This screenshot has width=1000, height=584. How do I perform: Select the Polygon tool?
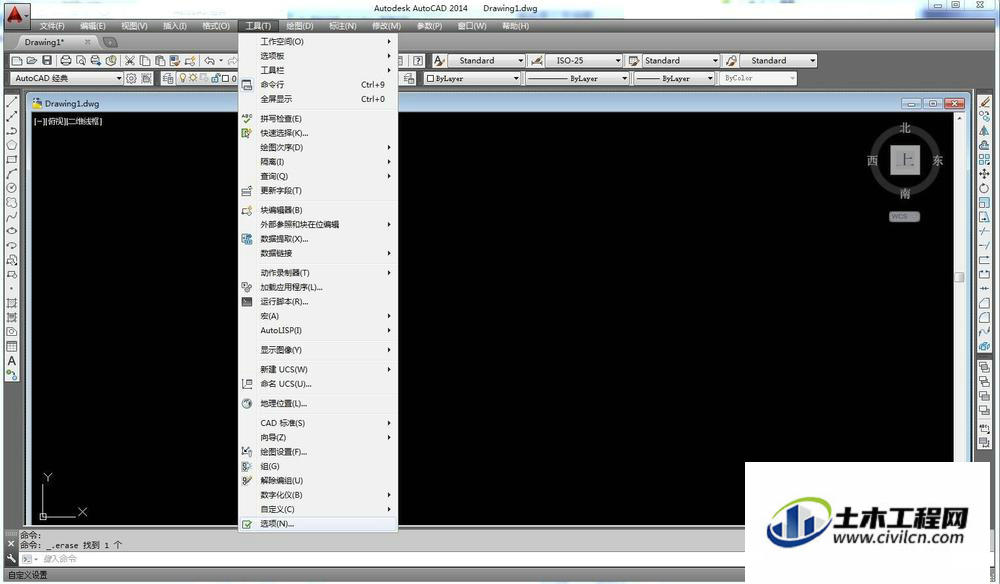point(11,145)
